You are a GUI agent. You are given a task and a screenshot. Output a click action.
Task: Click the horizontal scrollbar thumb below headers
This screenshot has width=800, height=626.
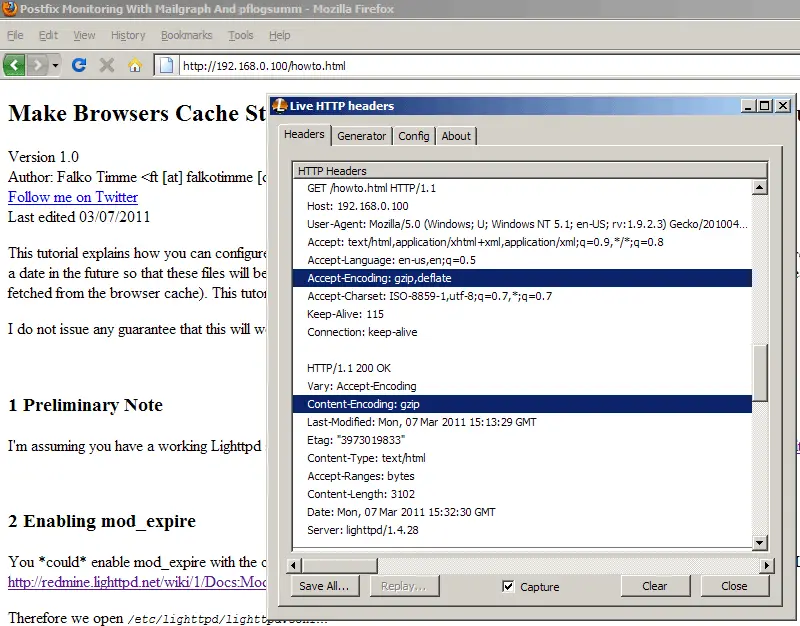339,565
